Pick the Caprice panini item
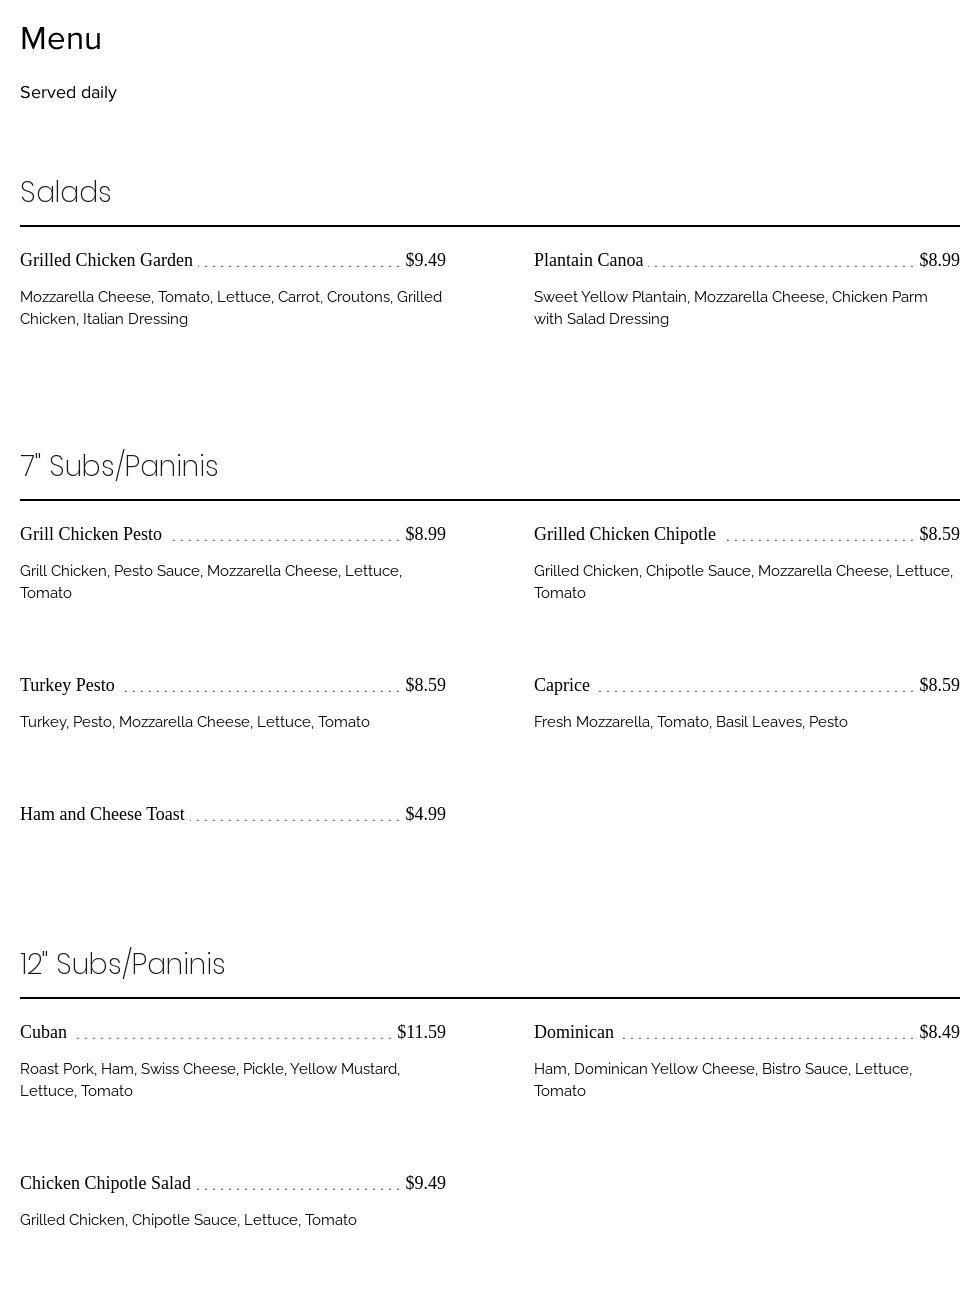This screenshot has height=1291, width=965. pyautogui.click(x=562, y=685)
